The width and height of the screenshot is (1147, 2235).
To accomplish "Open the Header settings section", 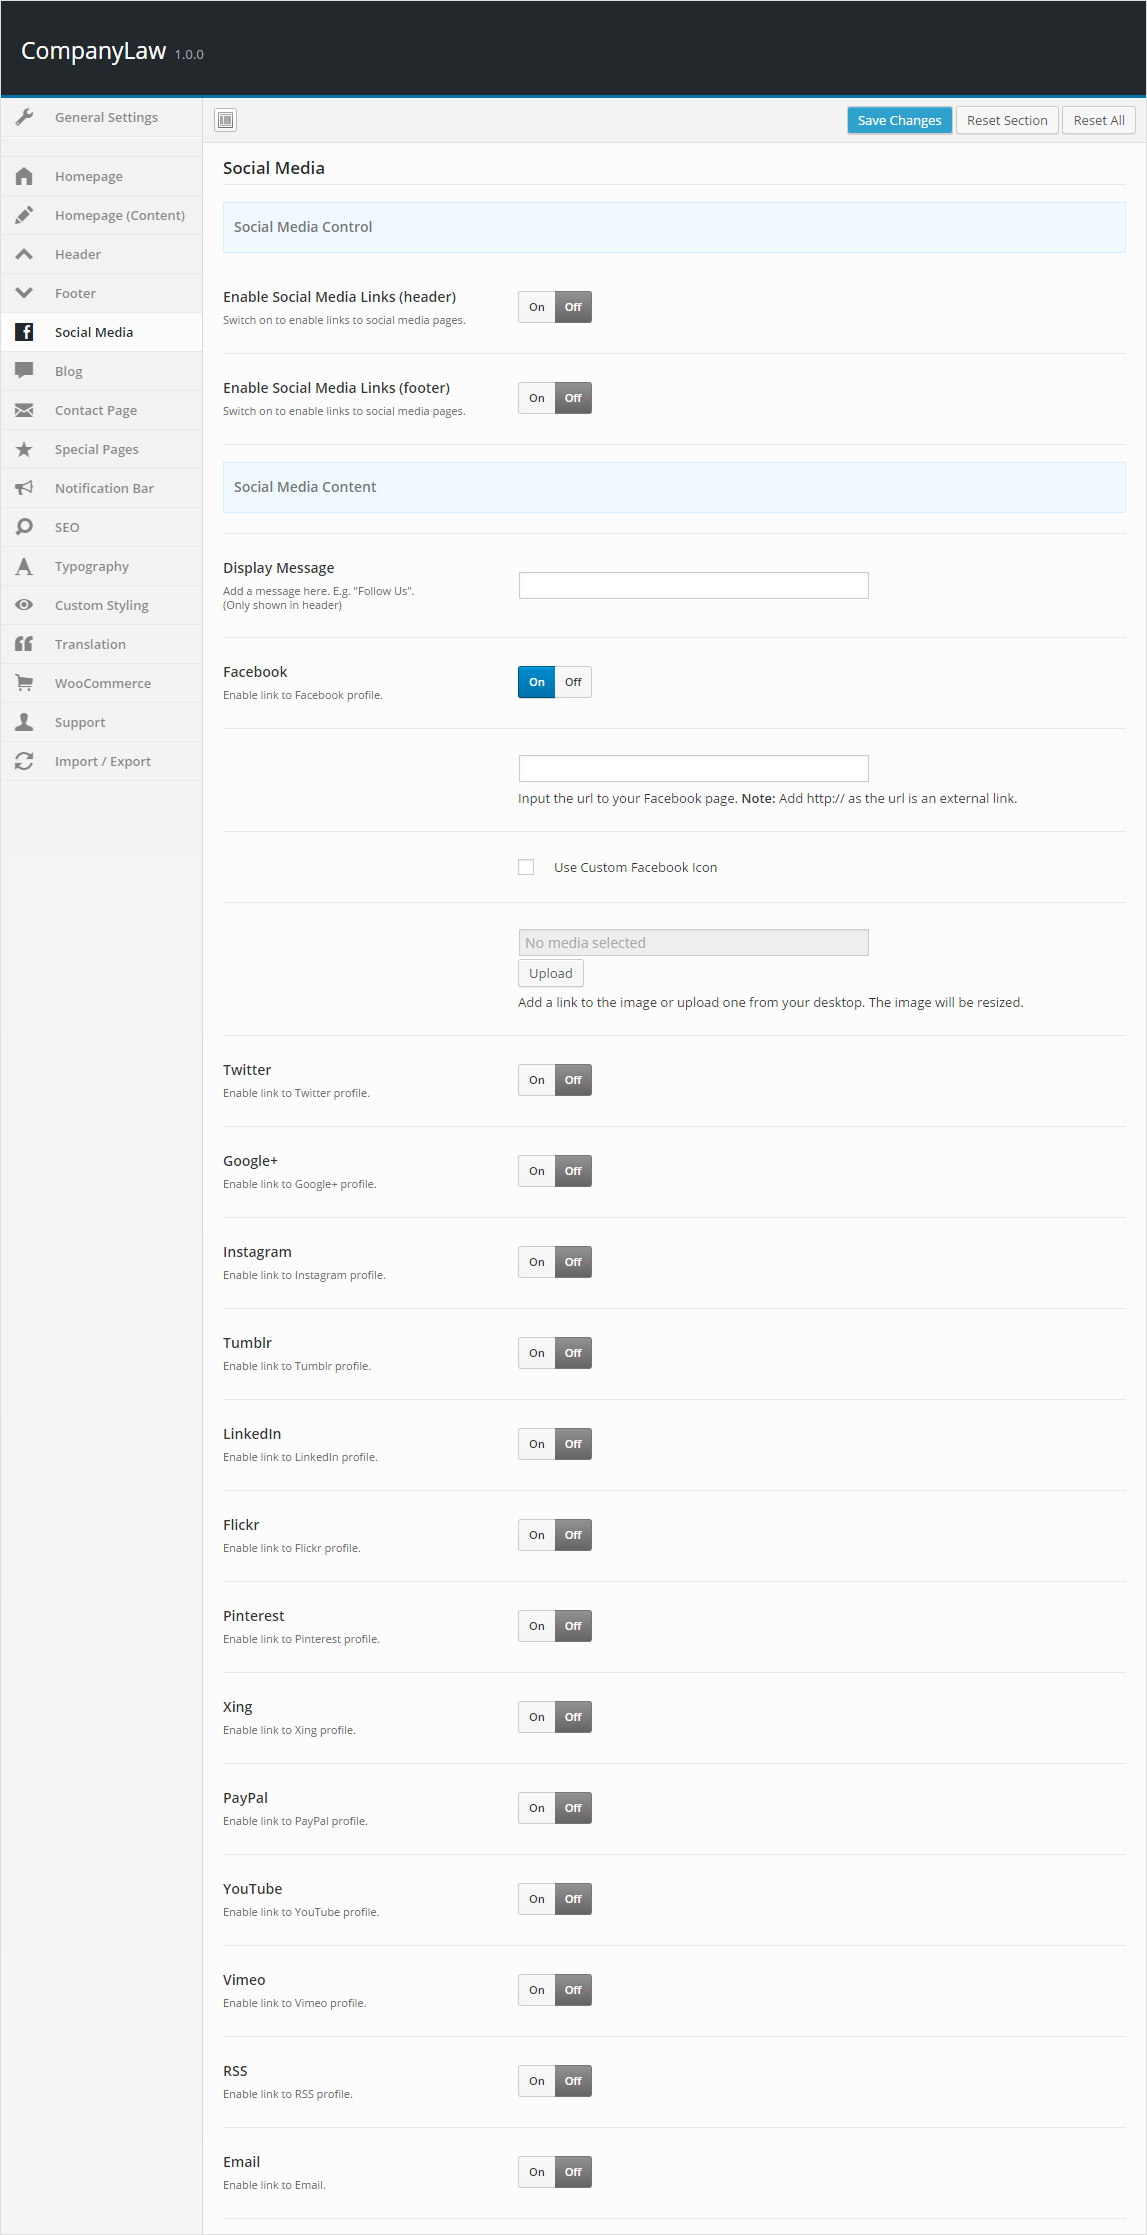I will tap(78, 254).
